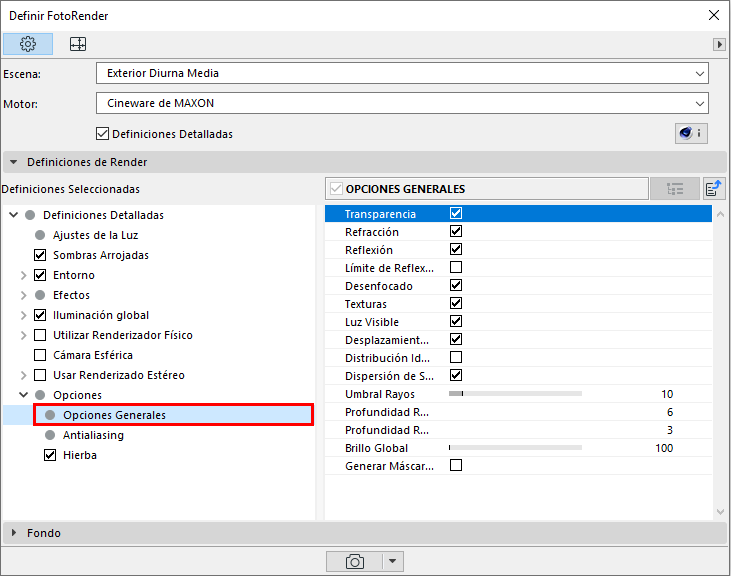Switch to the size settings tab icon
The image size is (731, 576).
(78, 44)
